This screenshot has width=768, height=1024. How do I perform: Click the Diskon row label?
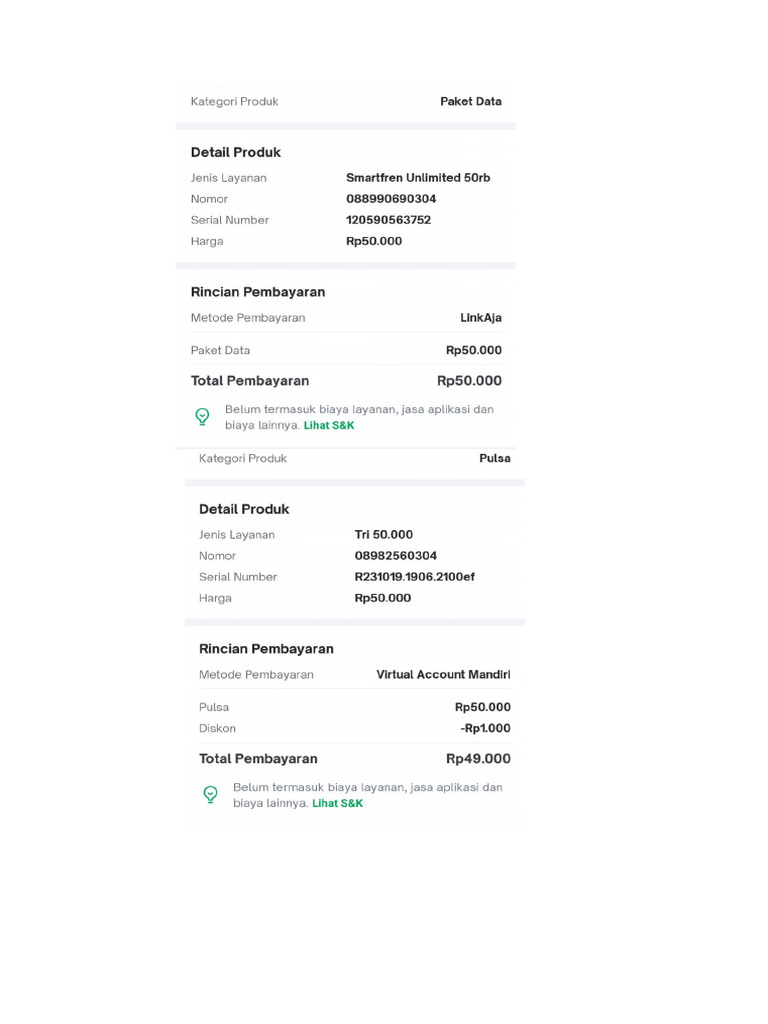[217, 729]
